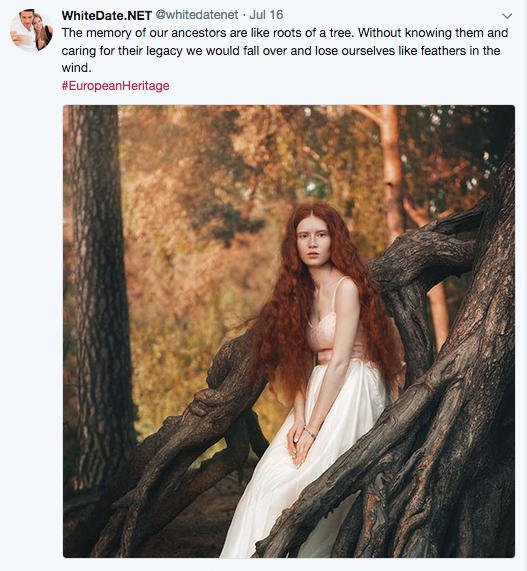The height and width of the screenshot is (571, 527).
Task: Click the word 'wind.' ending the tweet
Action: [x=76, y=68]
